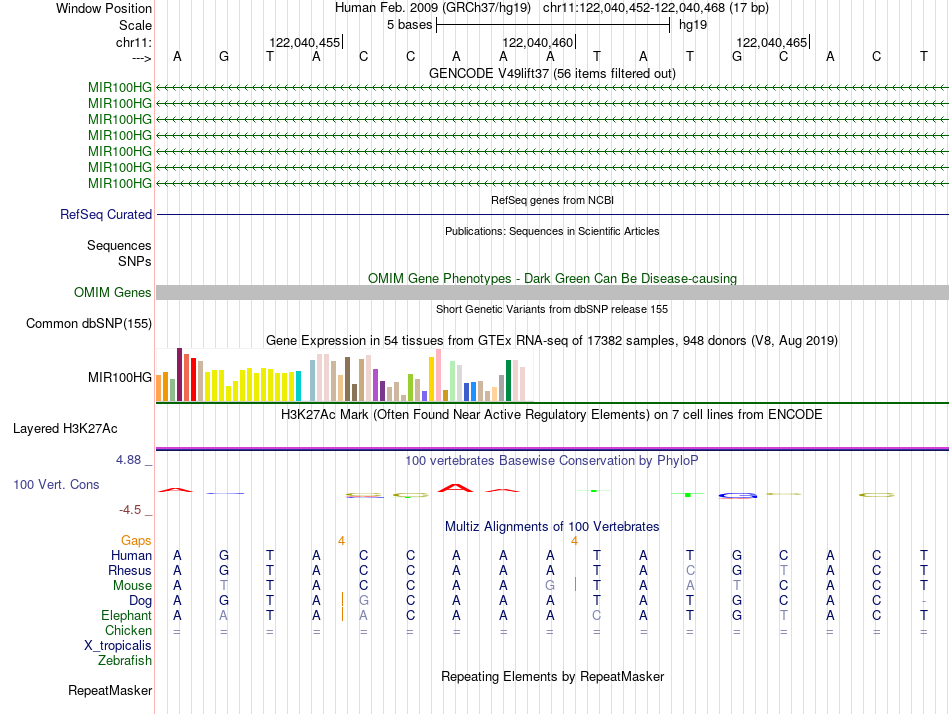Click the 100 vertebrates Basewise Conservation title
Image resolution: width=950 pixels, height=714 pixels.
(x=552, y=461)
